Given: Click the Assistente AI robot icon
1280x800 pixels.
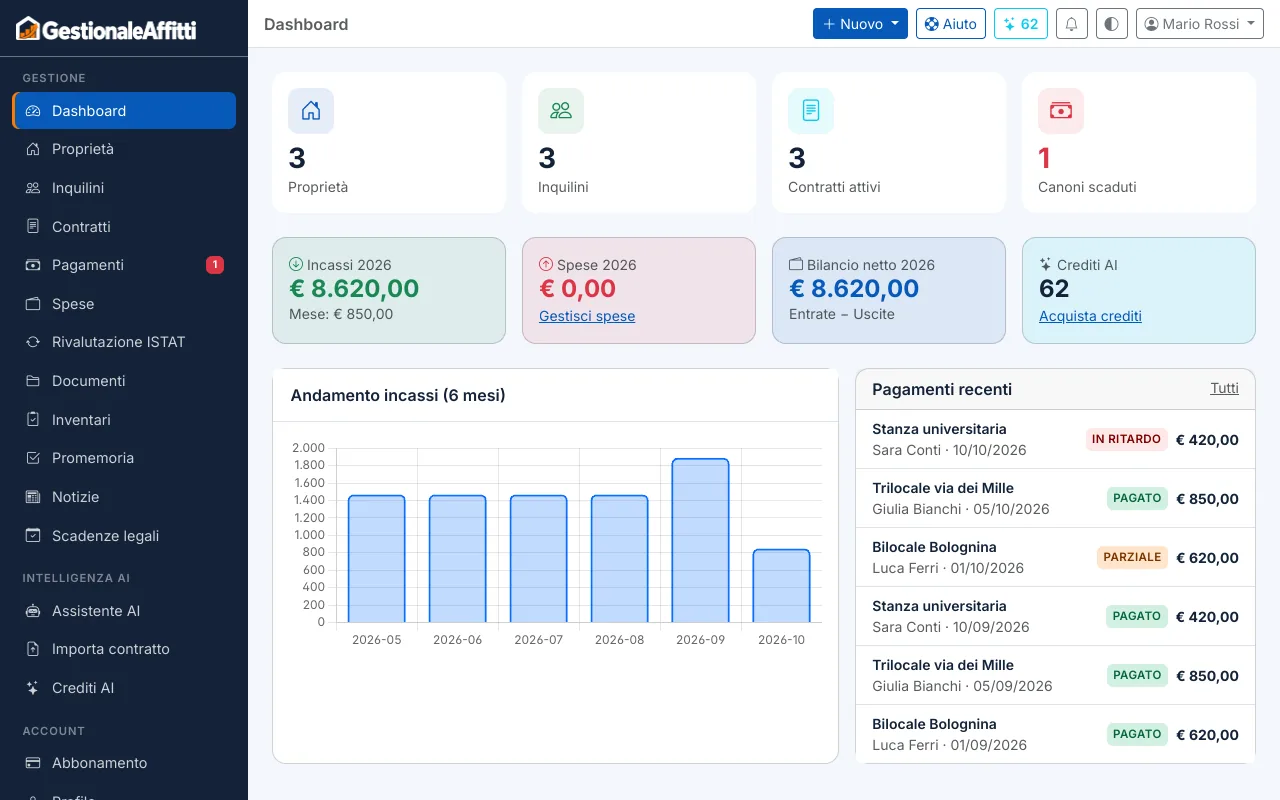Looking at the screenshot, I should pyautogui.click(x=33, y=611).
